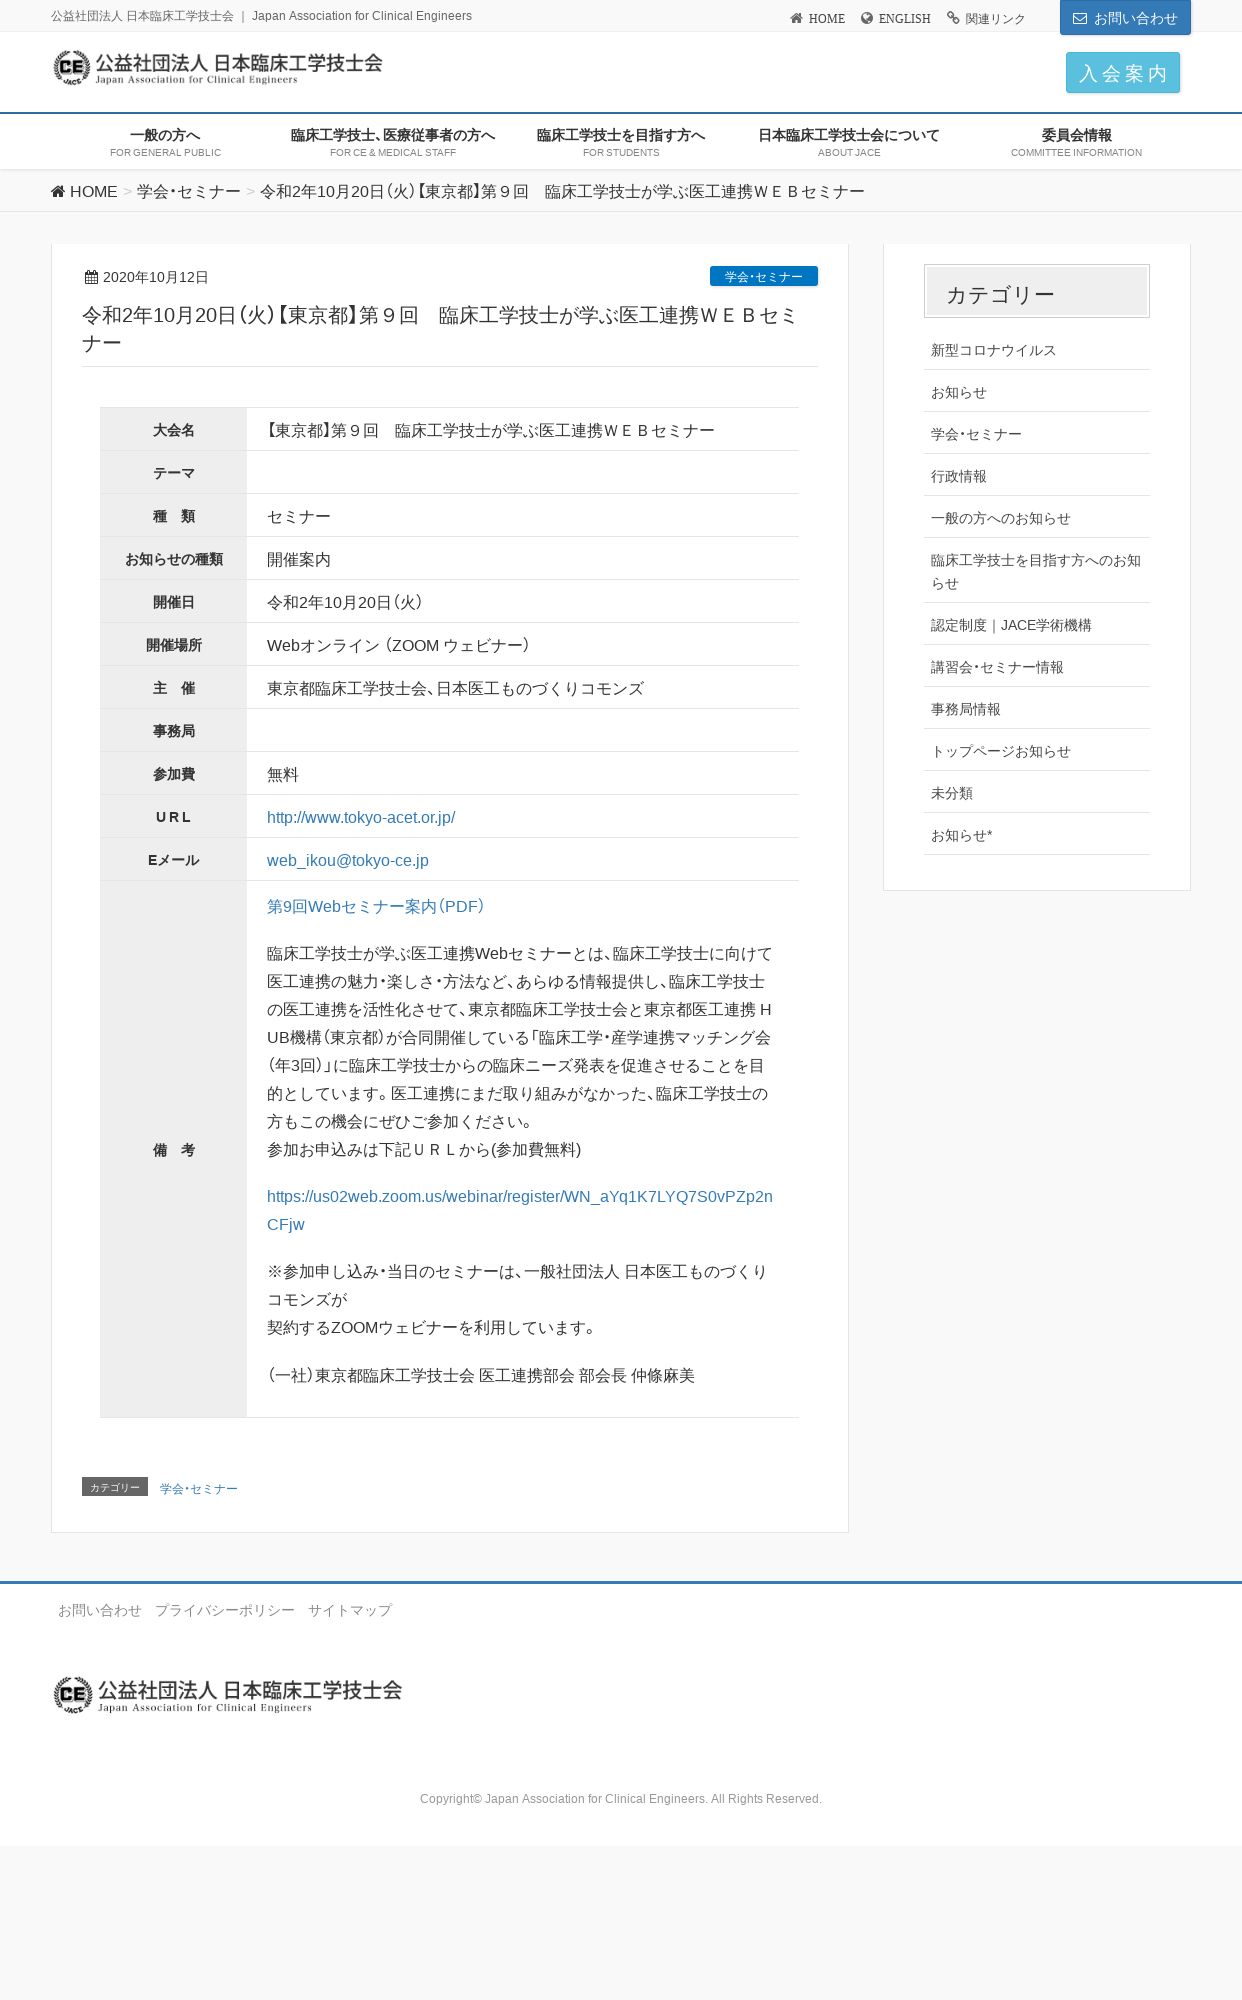
Task: Click the JACE logo in the footer
Action: click(228, 1695)
